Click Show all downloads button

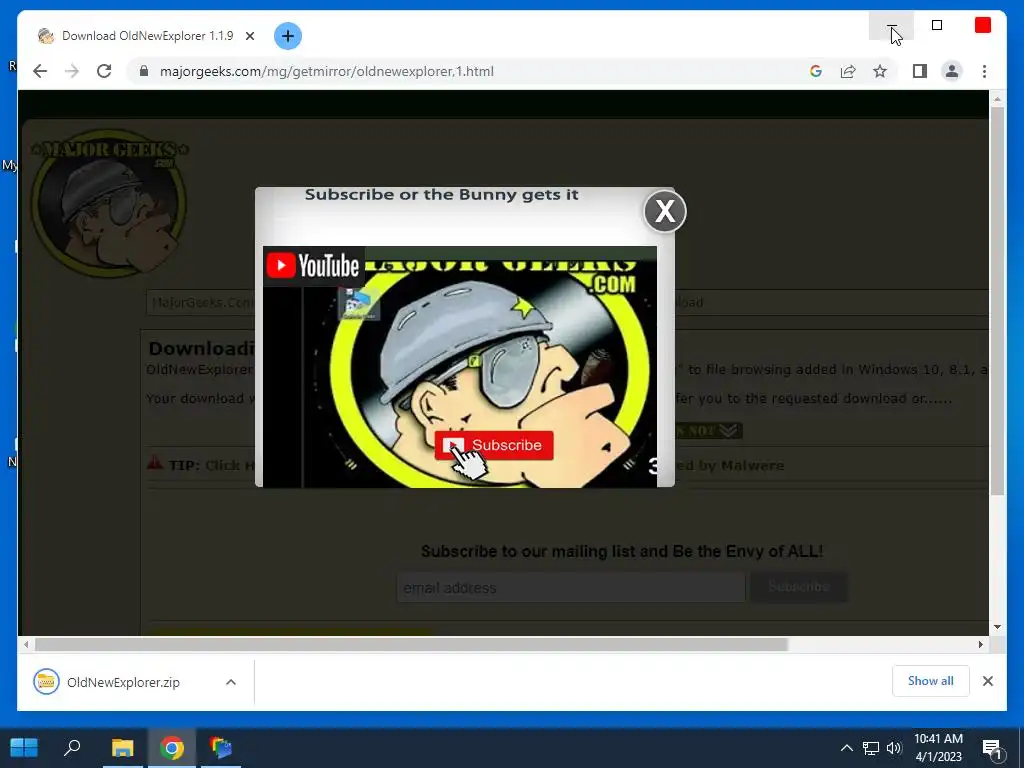click(931, 681)
